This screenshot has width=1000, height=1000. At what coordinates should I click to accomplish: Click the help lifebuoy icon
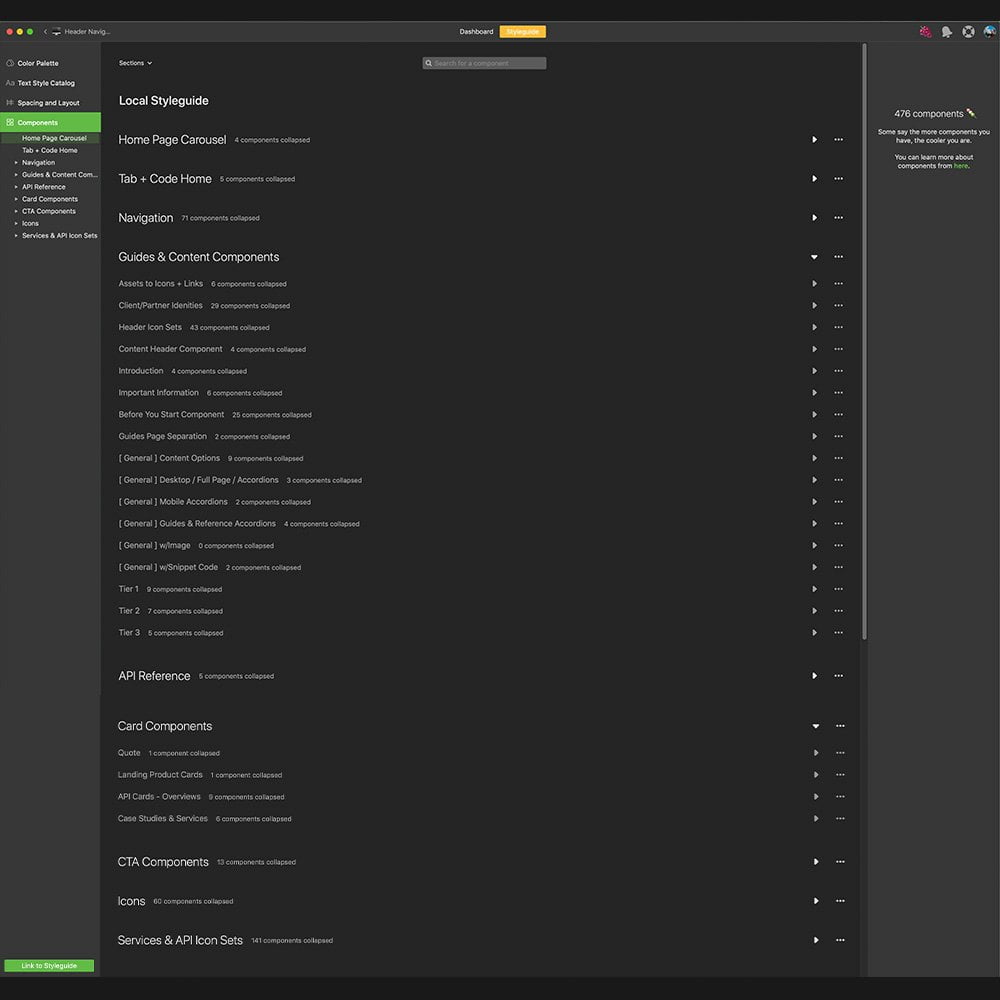tap(968, 32)
